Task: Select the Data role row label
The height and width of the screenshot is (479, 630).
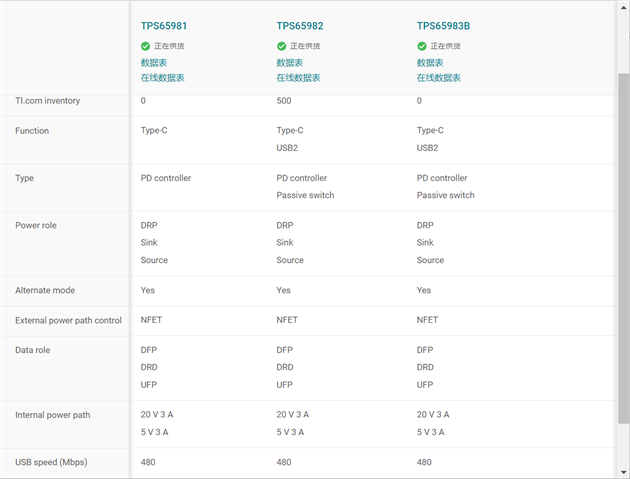Action: [x=33, y=350]
